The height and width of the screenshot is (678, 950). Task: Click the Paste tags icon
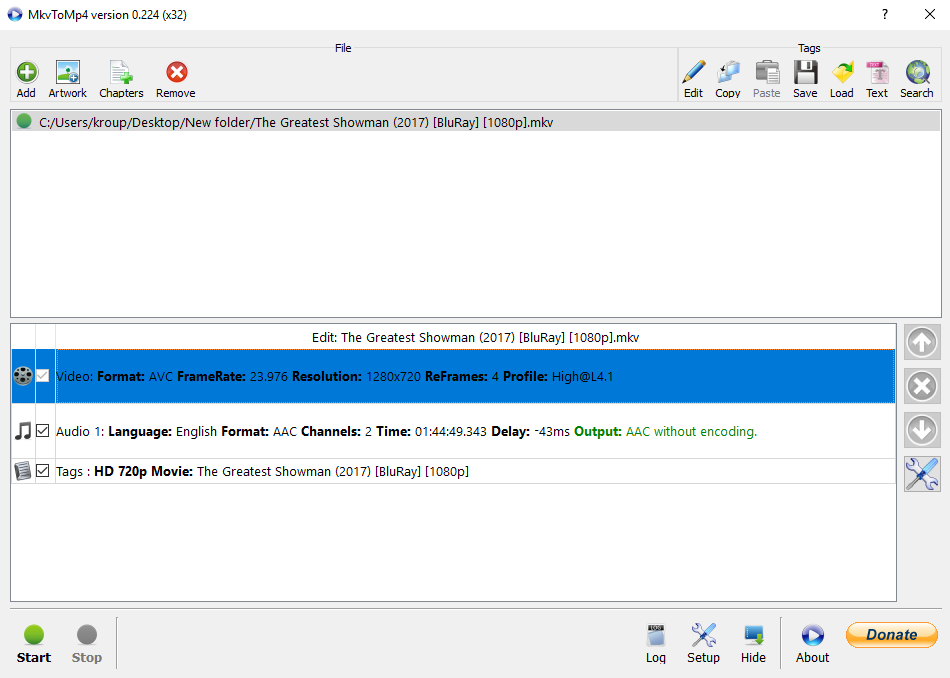766,79
